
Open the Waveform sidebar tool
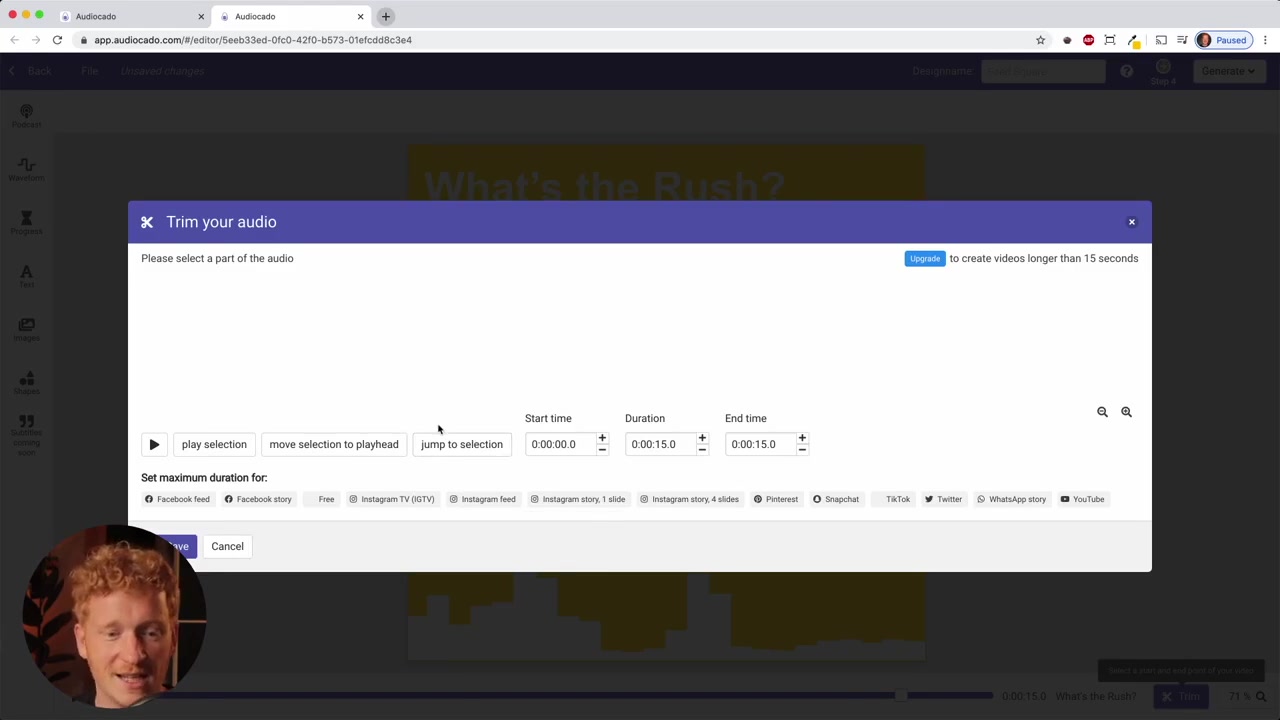(x=27, y=170)
